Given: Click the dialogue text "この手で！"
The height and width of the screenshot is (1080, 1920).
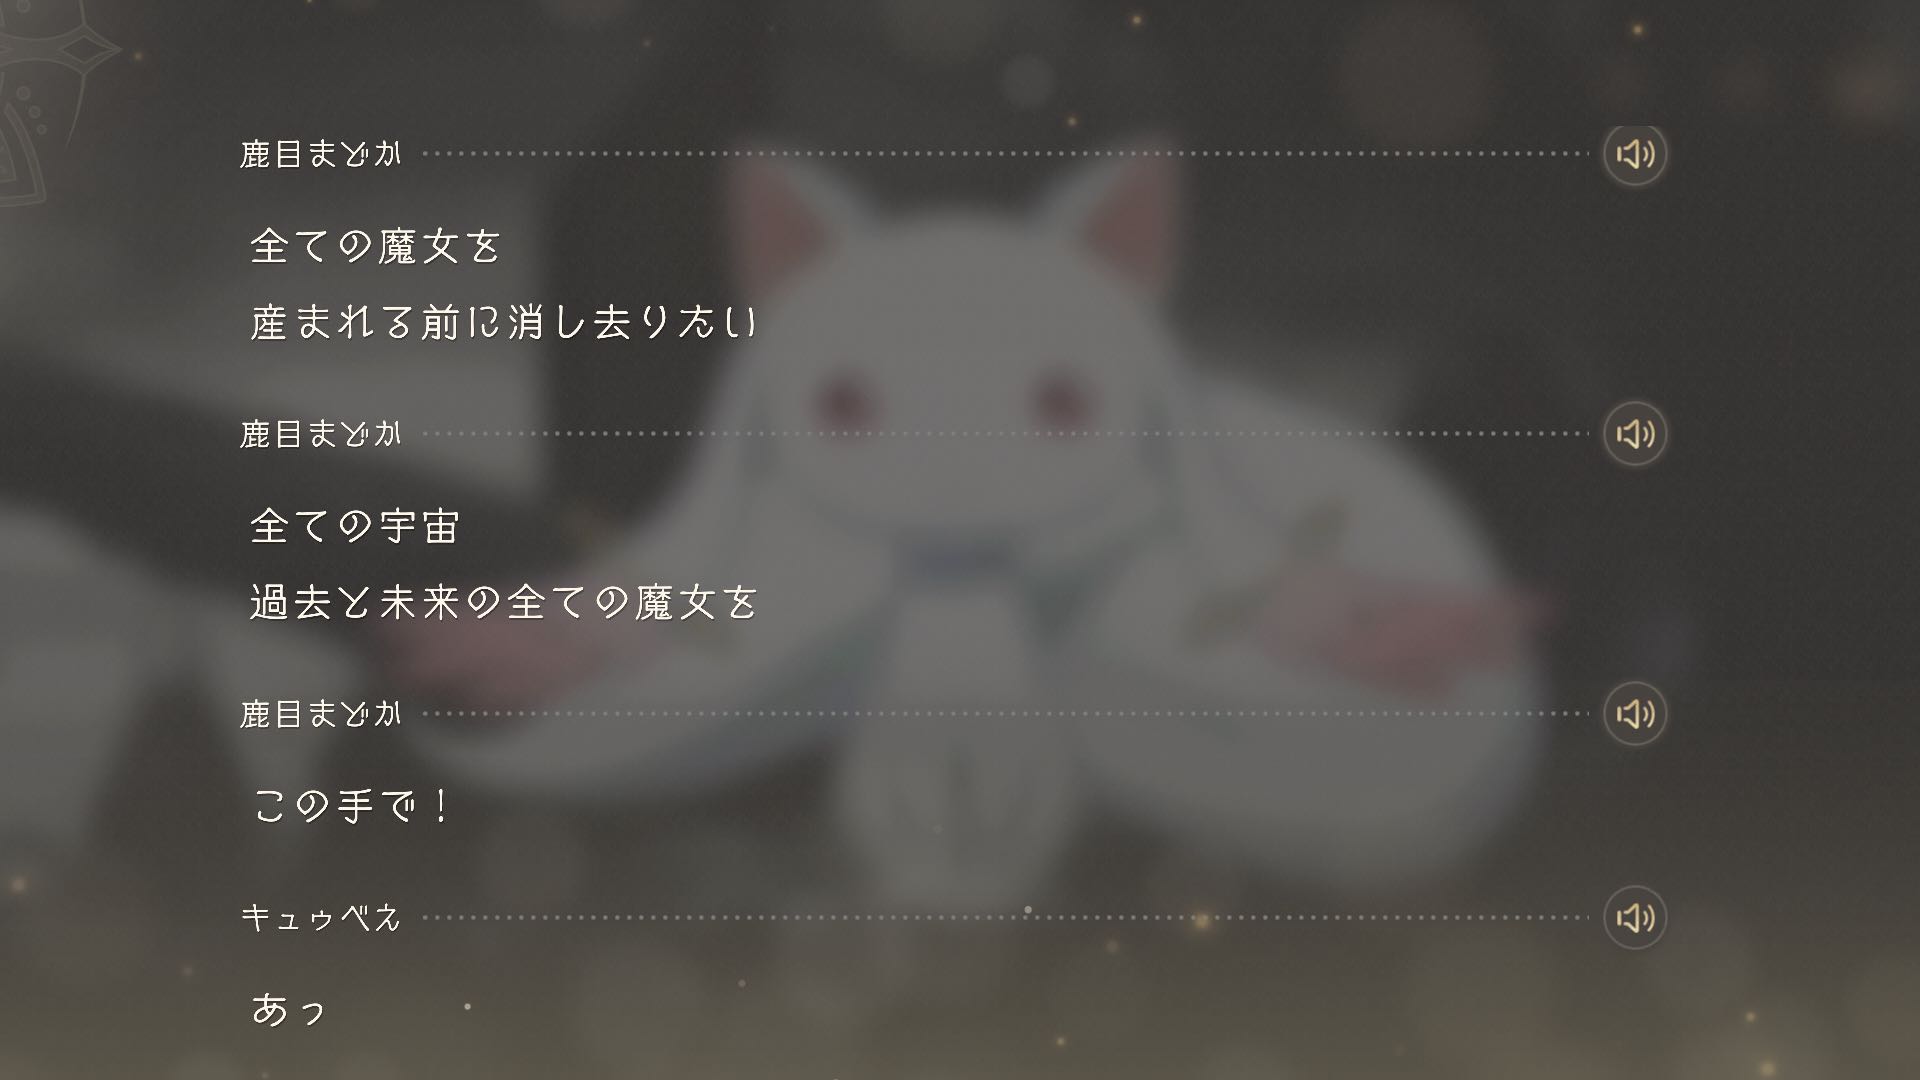Looking at the screenshot, I should click(352, 806).
